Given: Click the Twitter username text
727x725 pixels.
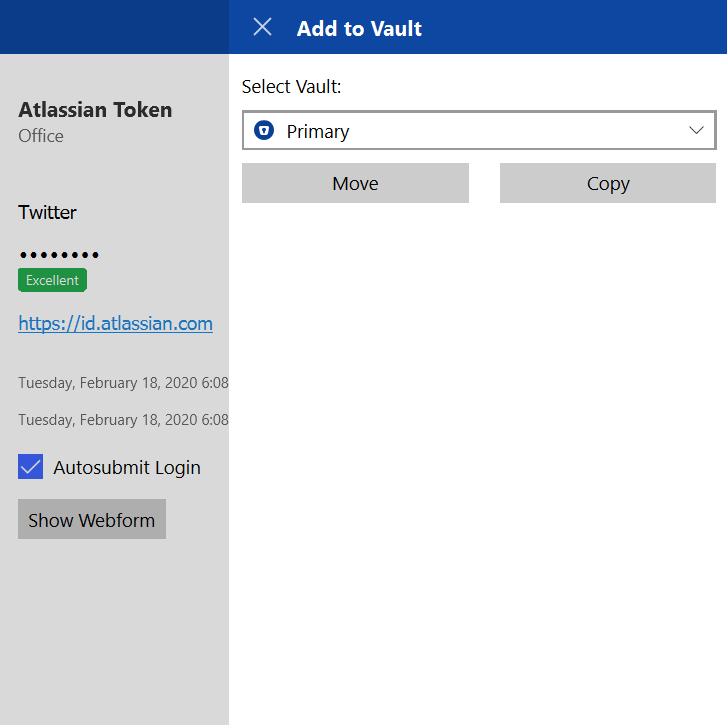Looking at the screenshot, I should pyautogui.click(x=47, y=212).
